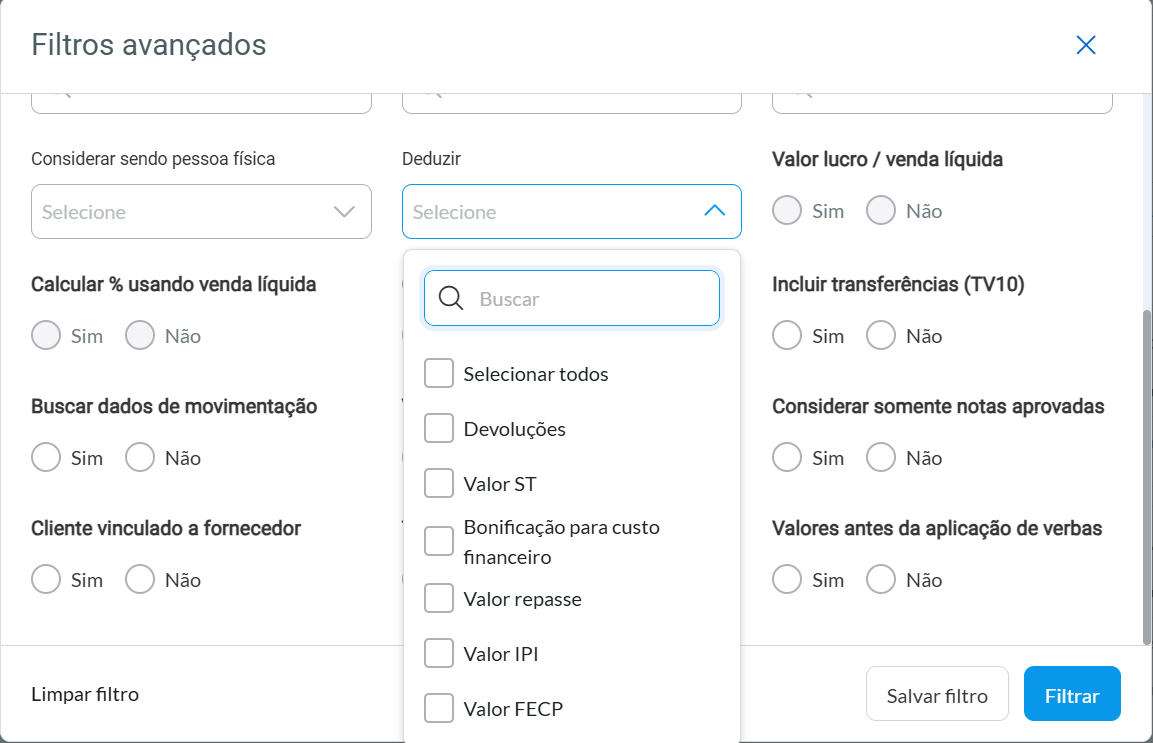Image resolution: width=1153 pixels, height=743 pixels.
Task: Open the Considerar sendo pessoa física dropdown
Action: [343, 211]
